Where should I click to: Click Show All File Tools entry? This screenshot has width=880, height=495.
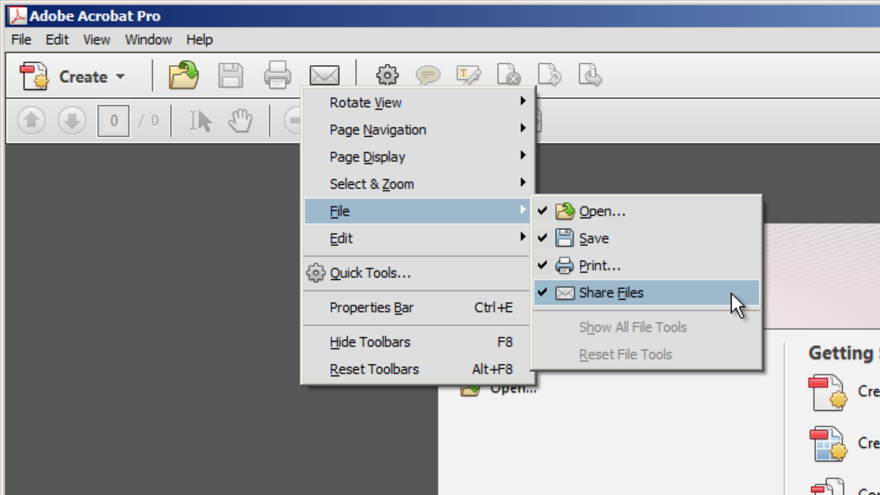(x=647, y=327)
